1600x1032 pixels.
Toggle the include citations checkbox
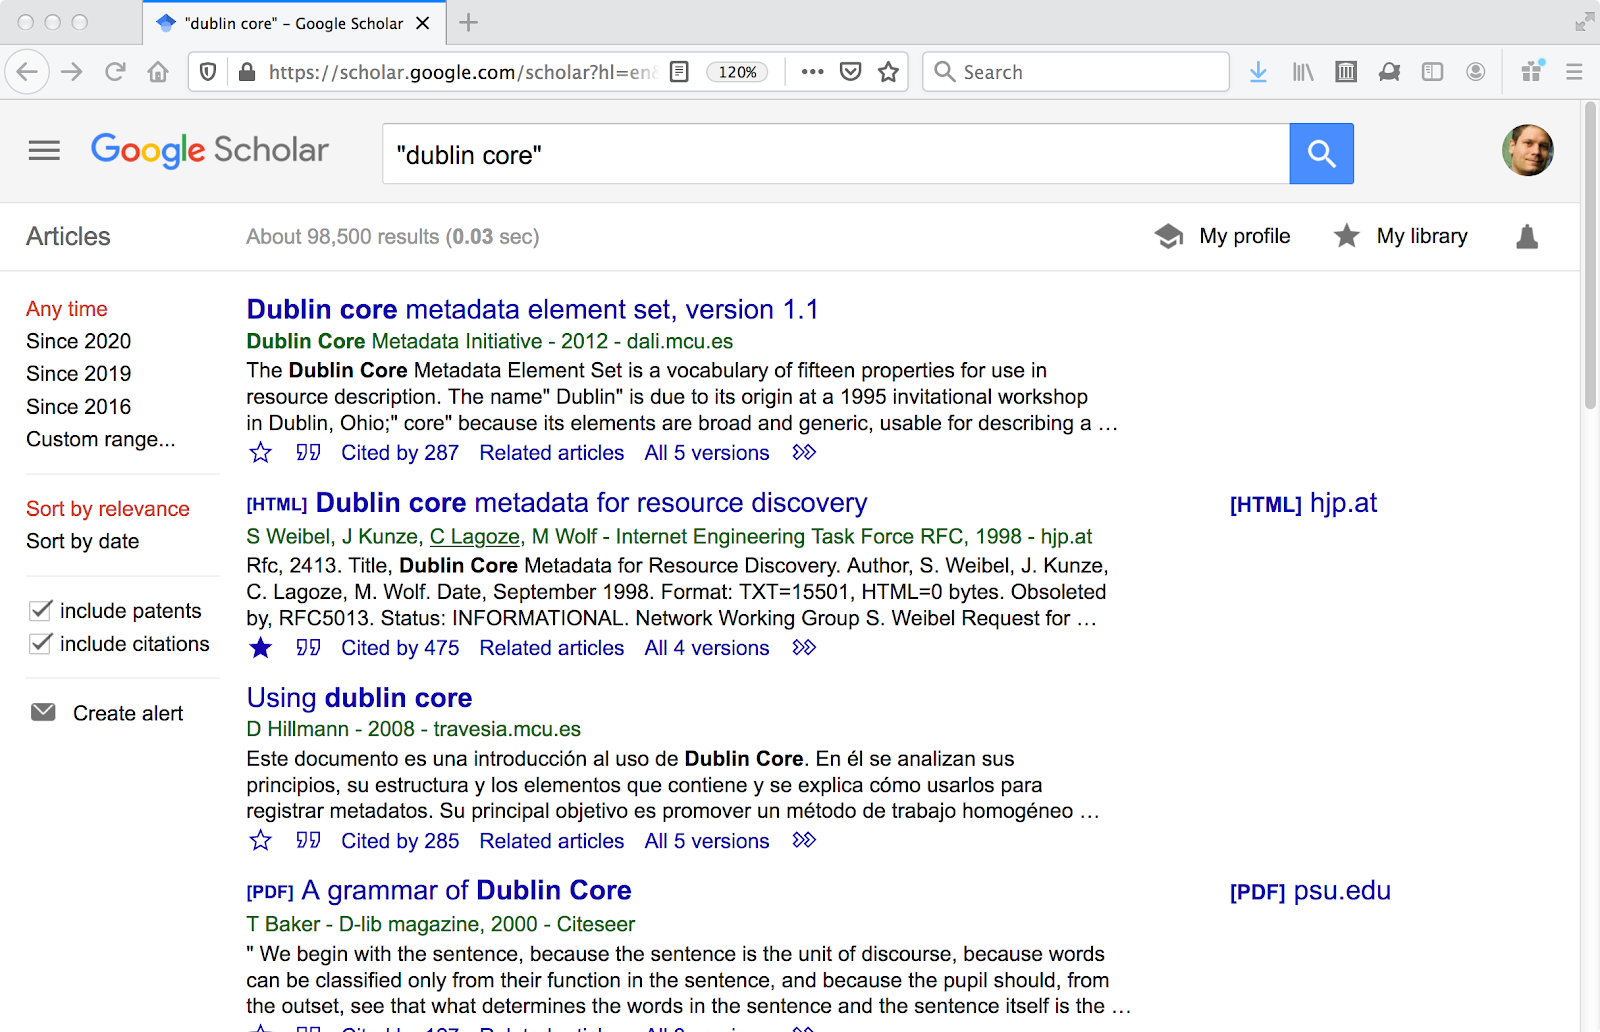[40, 643]
